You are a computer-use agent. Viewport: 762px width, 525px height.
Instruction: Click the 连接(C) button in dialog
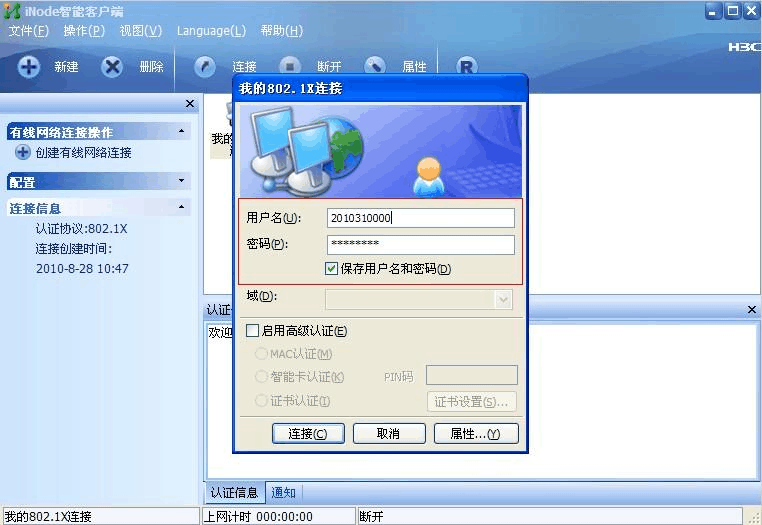(x=308, y=433)
